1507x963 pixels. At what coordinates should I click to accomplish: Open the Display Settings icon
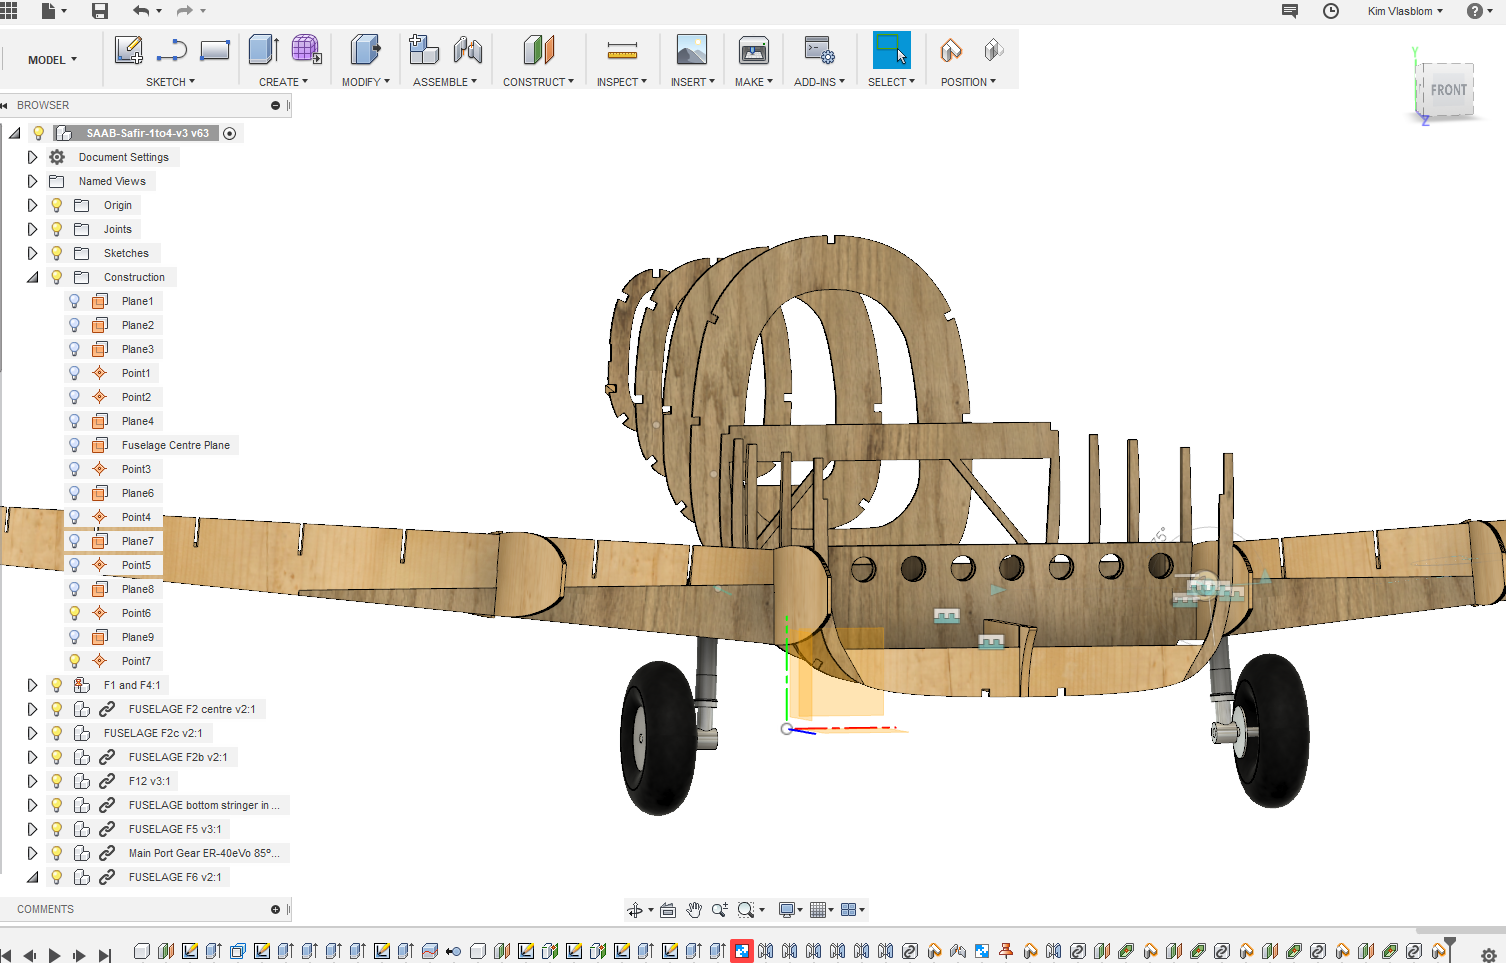tap(788, 910)
